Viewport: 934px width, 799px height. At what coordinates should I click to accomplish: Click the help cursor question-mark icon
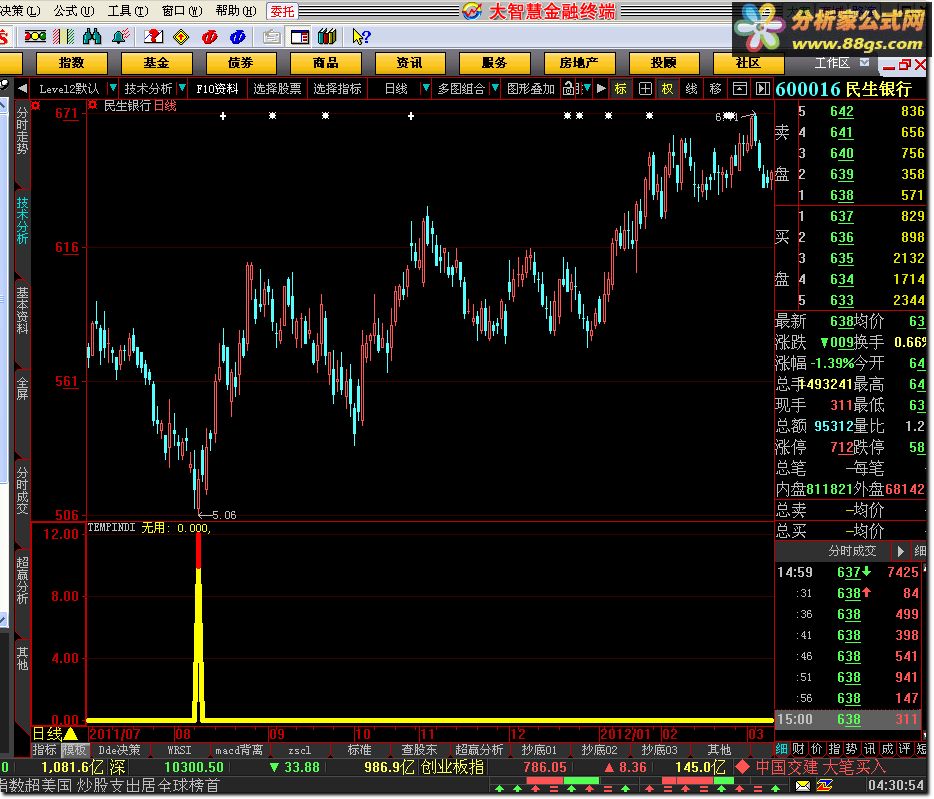pyautogui.click(x=361, y=37)
